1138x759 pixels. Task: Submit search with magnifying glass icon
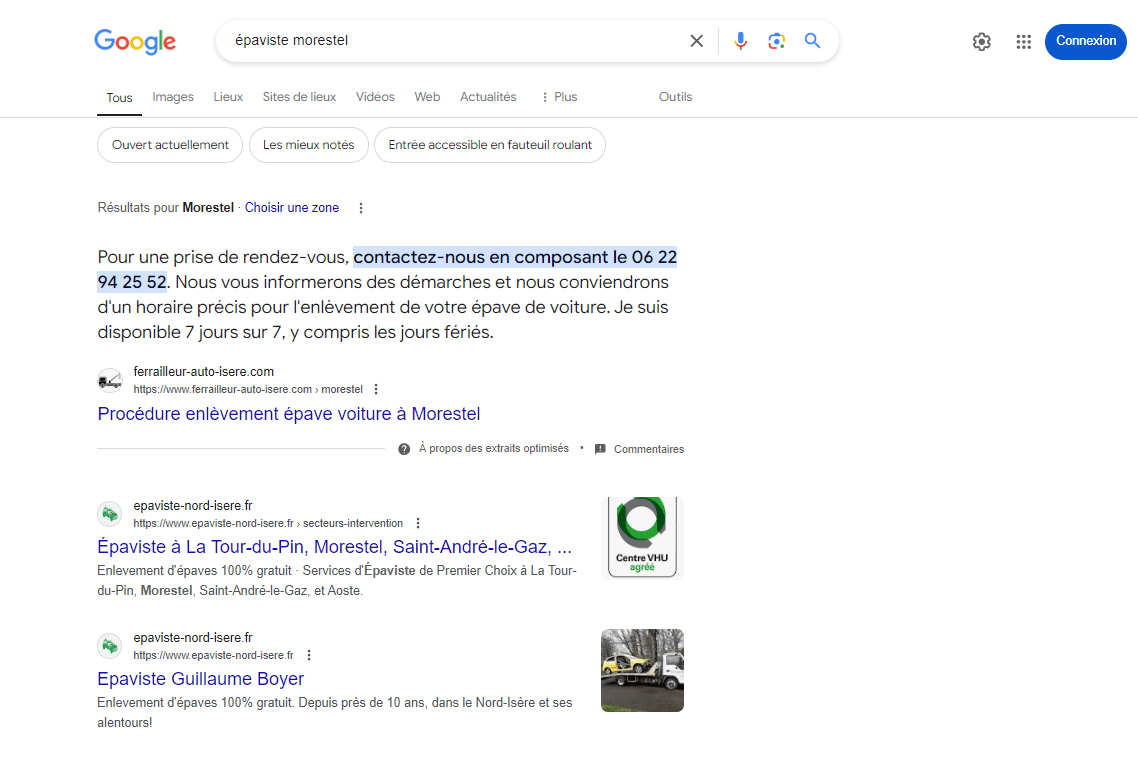812,41
